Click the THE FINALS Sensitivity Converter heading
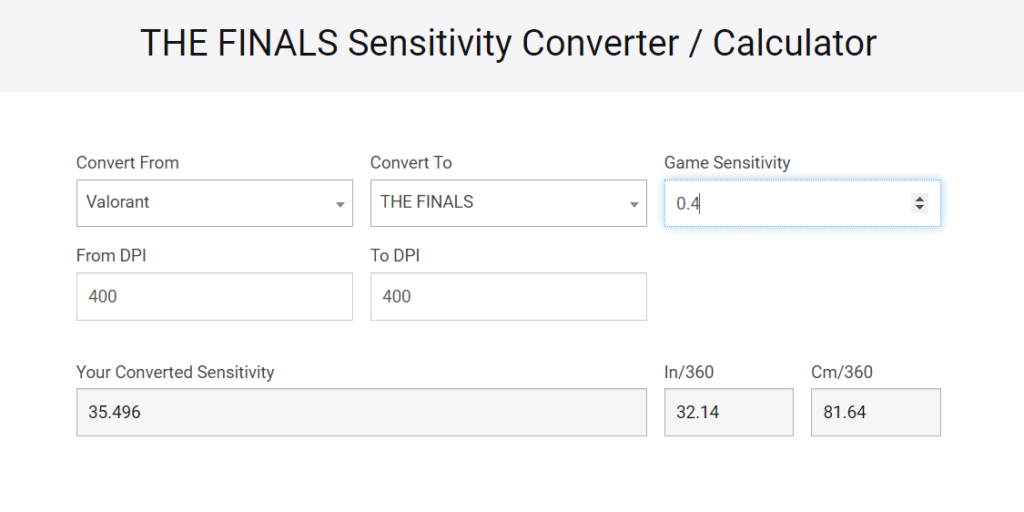 pyautogui.click(x=508, y=43)
